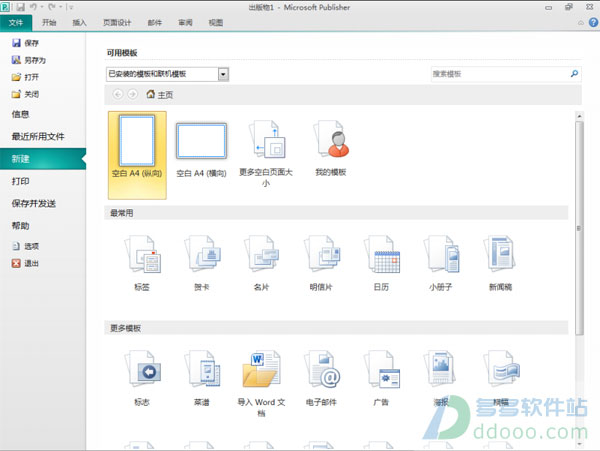
Task: Open the 标志 template category
Action: 142,378
